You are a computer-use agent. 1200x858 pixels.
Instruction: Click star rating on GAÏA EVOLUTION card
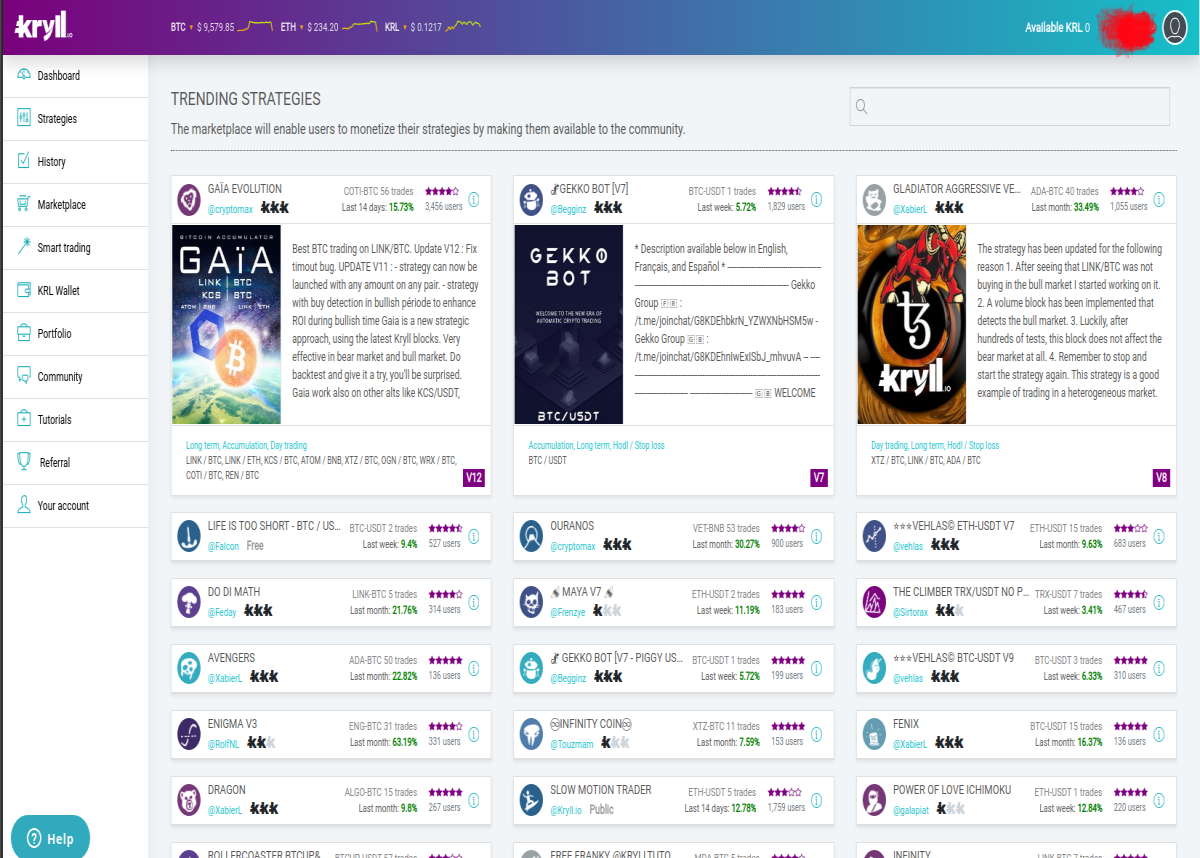click(x=442, y=191)
